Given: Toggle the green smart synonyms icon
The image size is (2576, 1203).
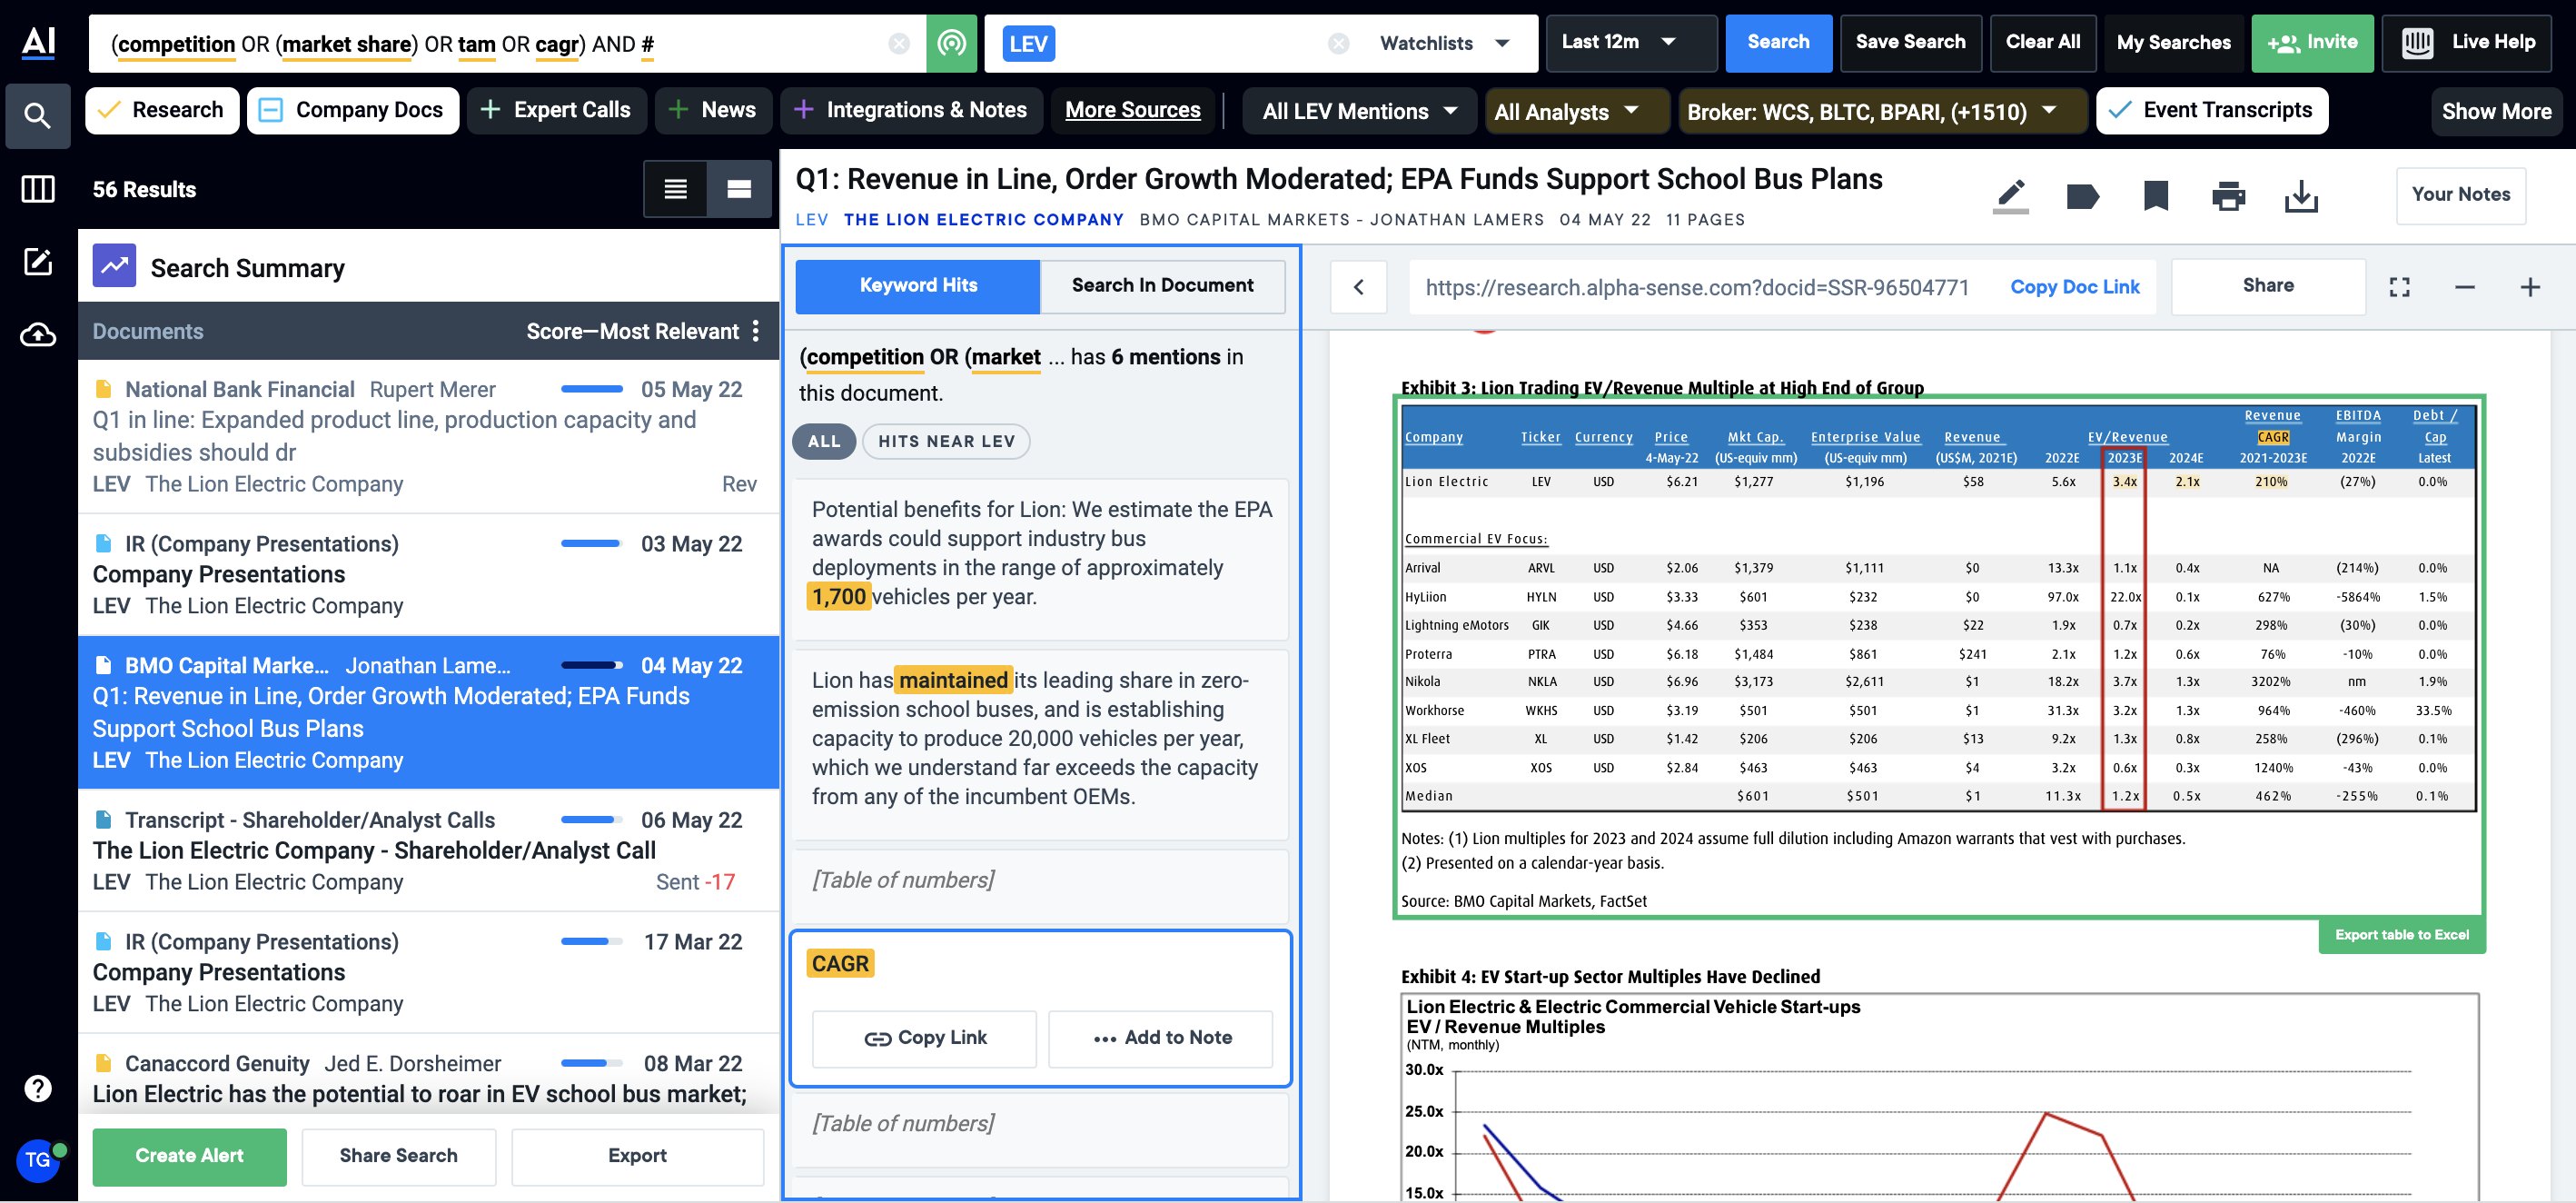Looking at the screenshot, I should click(951, 43).
